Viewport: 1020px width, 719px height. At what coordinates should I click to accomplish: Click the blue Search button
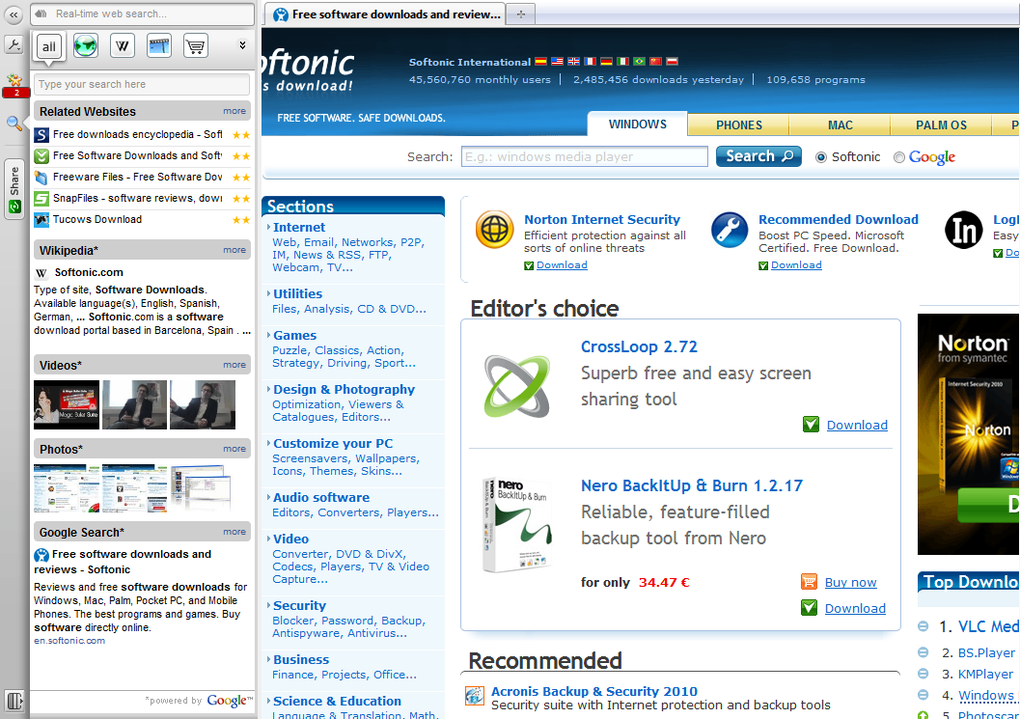(x=758, y=156)
